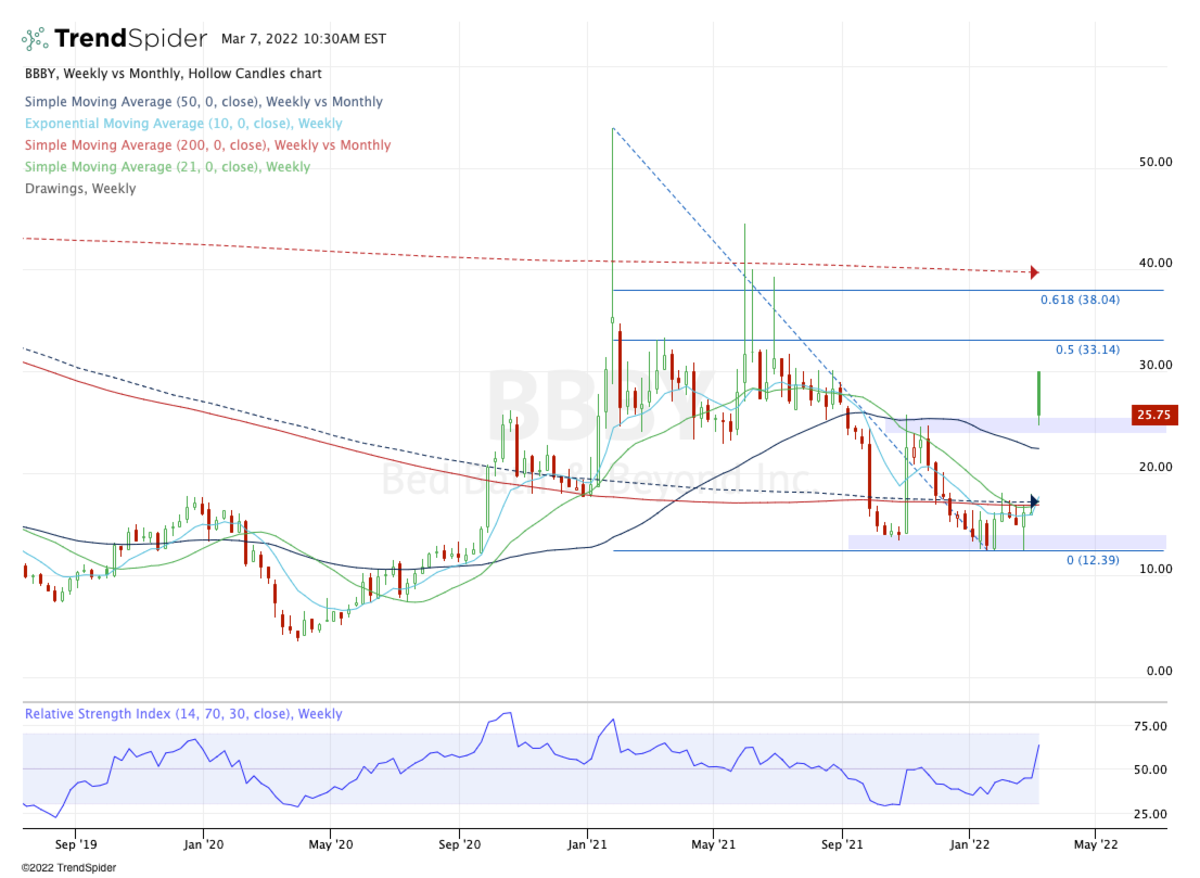This screenshot has height=878, width=1200.
Task: Select the Exponential Moving Average 10 legend
Action: (x=183, y=124)
